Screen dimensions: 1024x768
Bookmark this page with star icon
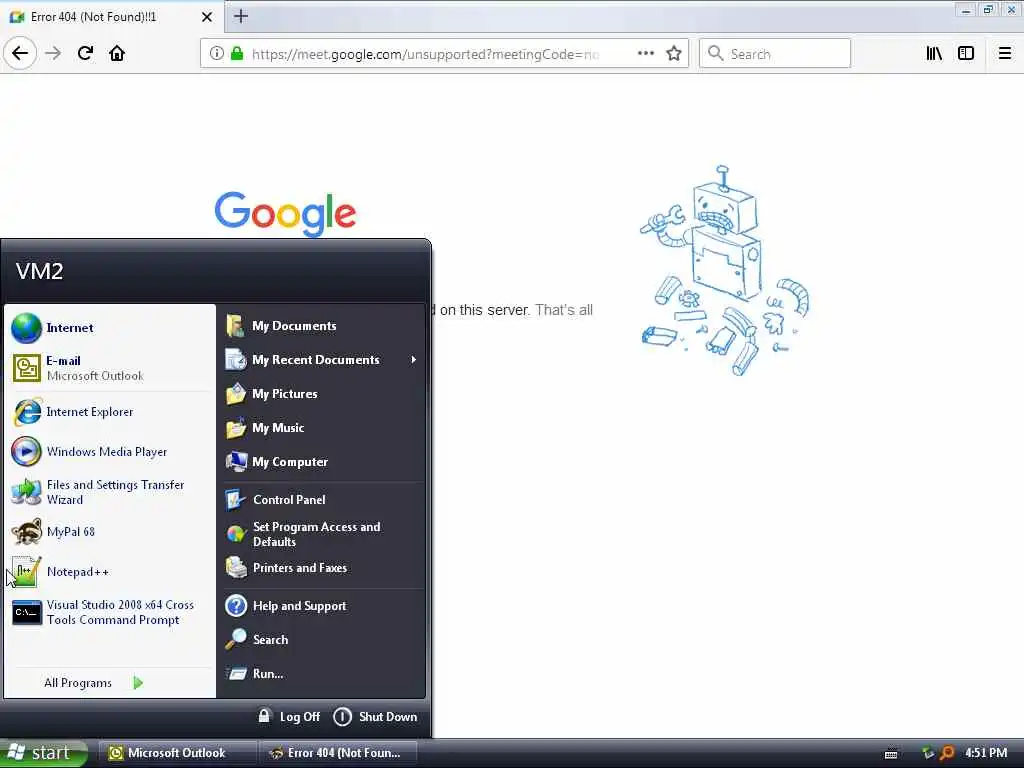674,54
